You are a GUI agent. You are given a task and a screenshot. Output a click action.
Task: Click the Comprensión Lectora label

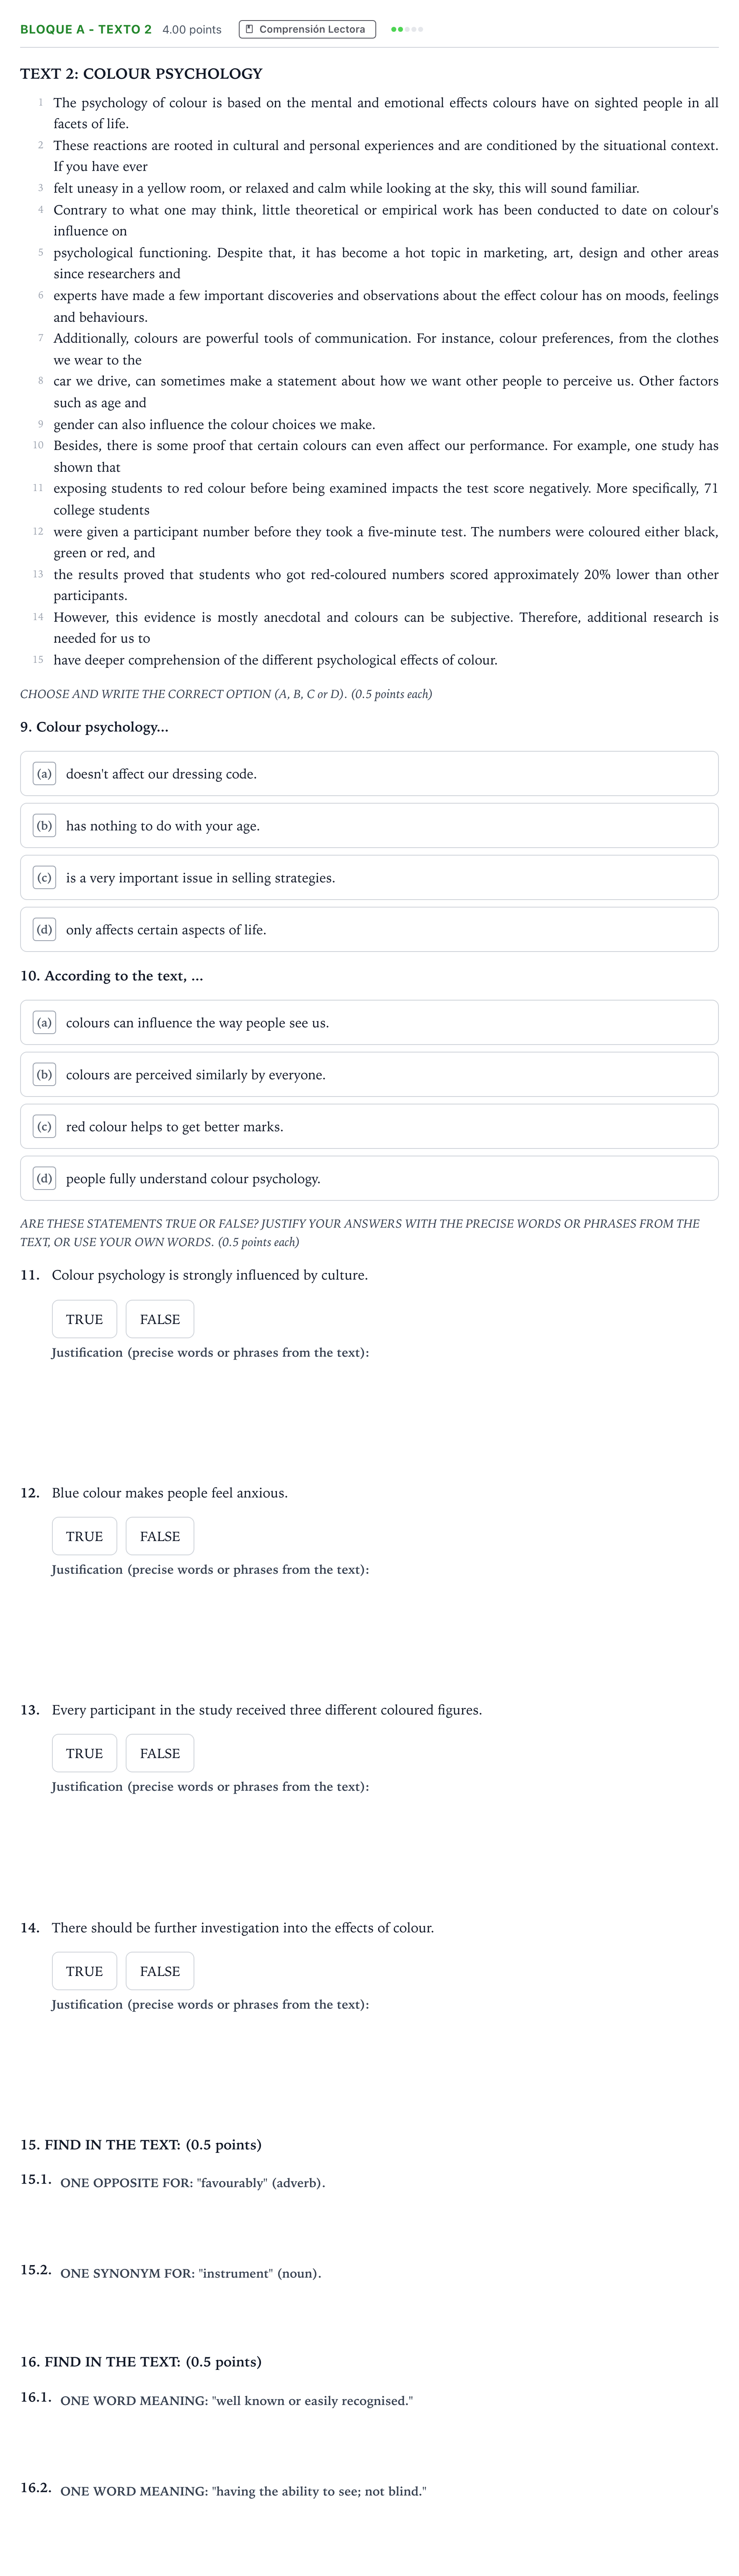[312, 29]
